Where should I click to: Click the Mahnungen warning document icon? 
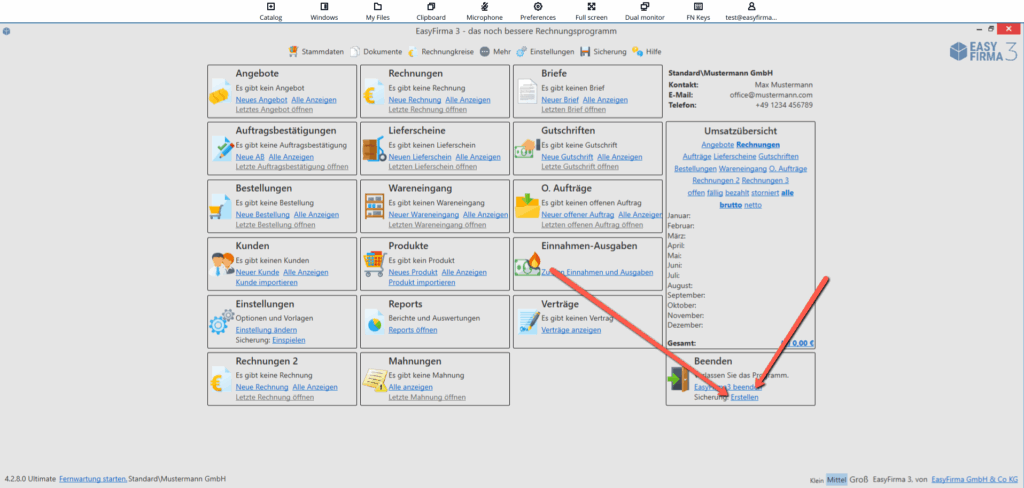pos(375,381)
